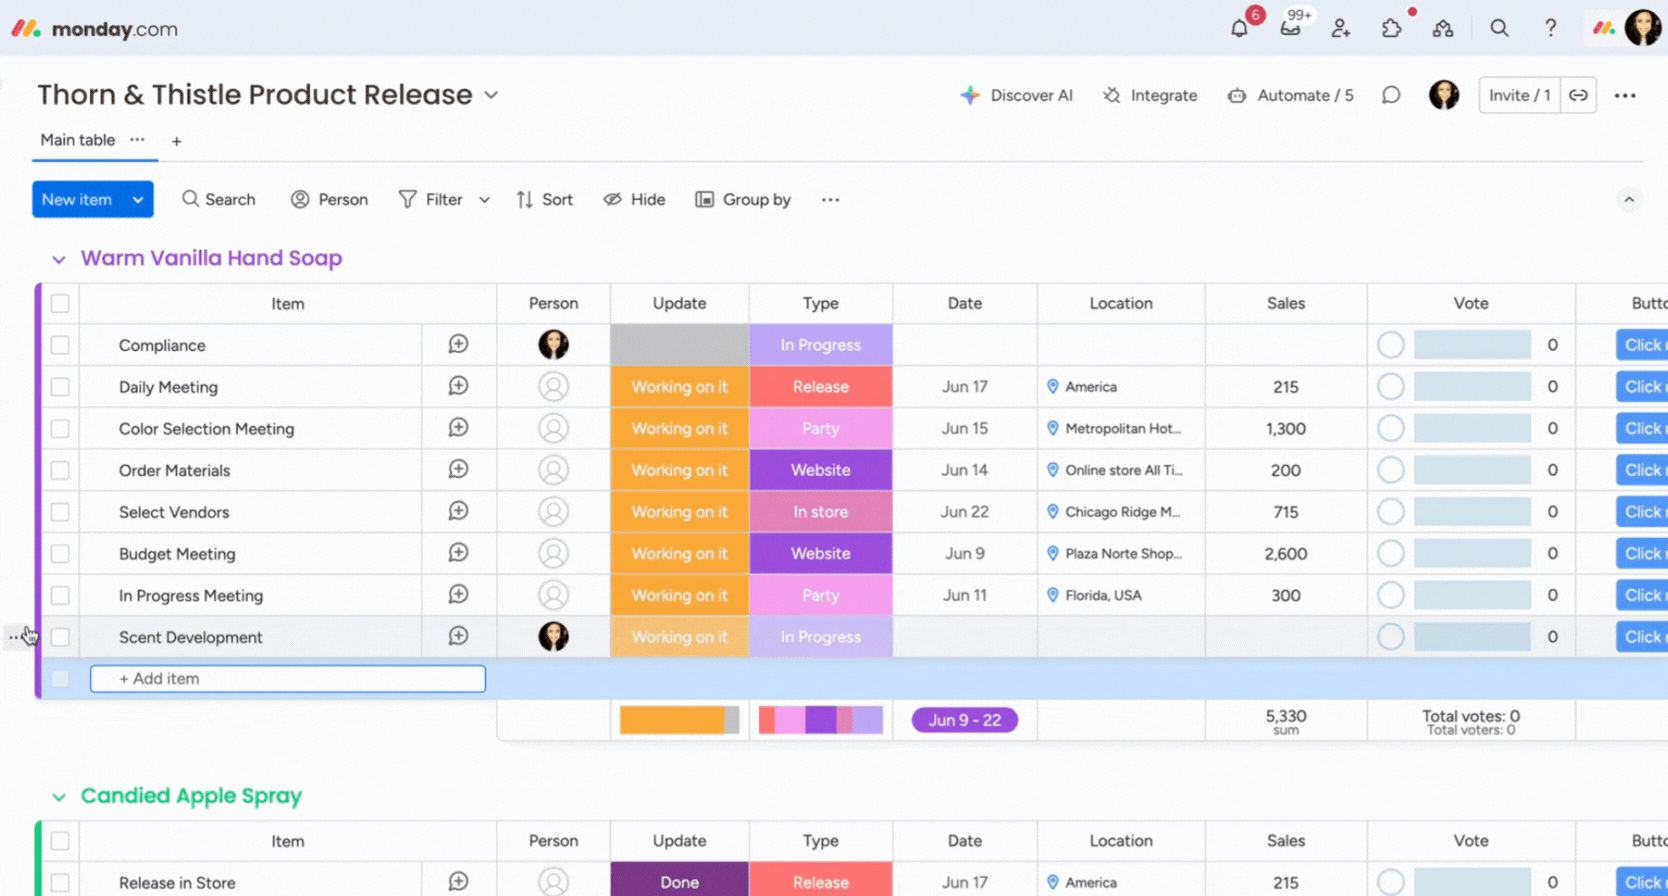Image resolution: width=1668 pixels, height=896 pixels.
Task: Switch to Main table tab
Action: (78, 140)
